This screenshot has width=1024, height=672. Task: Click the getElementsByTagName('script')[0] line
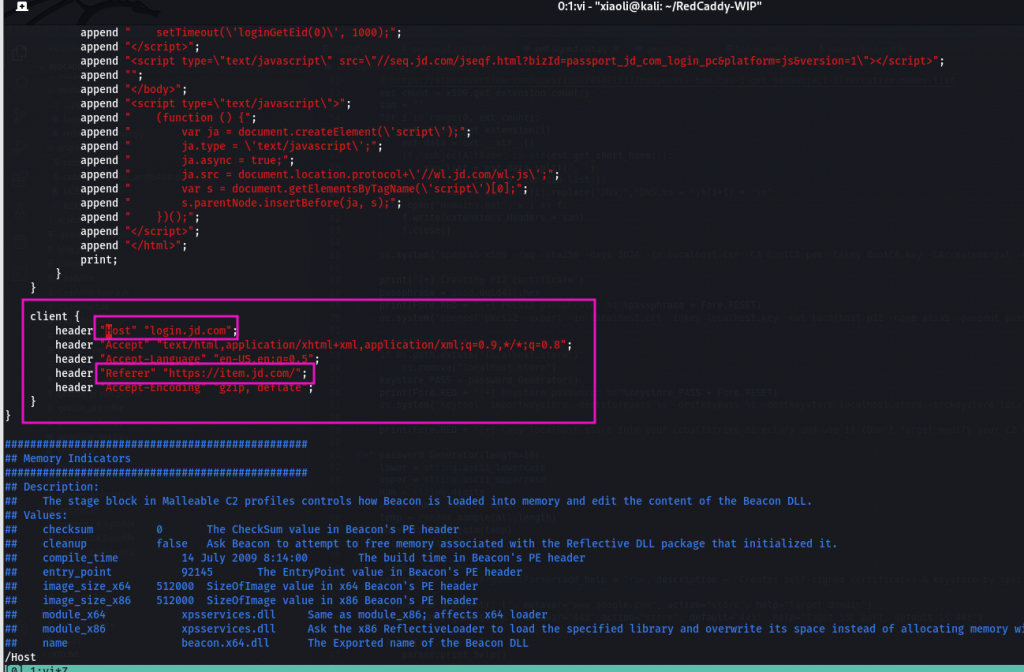click(304, 189)
